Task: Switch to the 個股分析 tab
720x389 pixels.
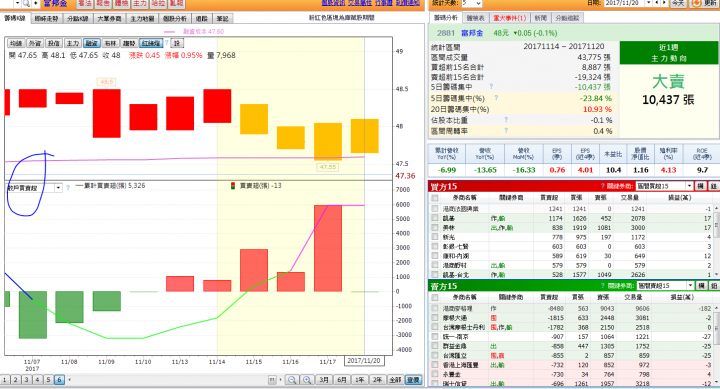Action: pyautogui.click(x=175, y=18)
